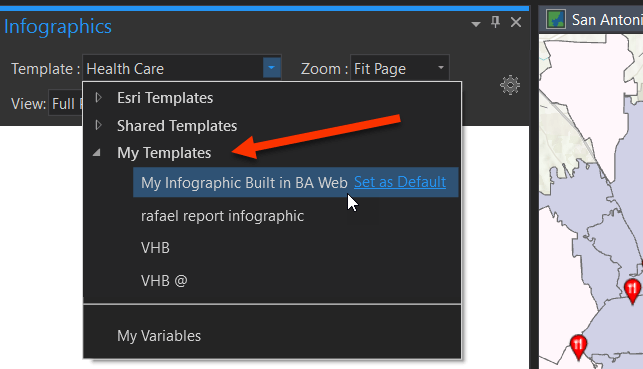Expand the Esri Templates group
643x369 pixels.
tap(98, 98)
